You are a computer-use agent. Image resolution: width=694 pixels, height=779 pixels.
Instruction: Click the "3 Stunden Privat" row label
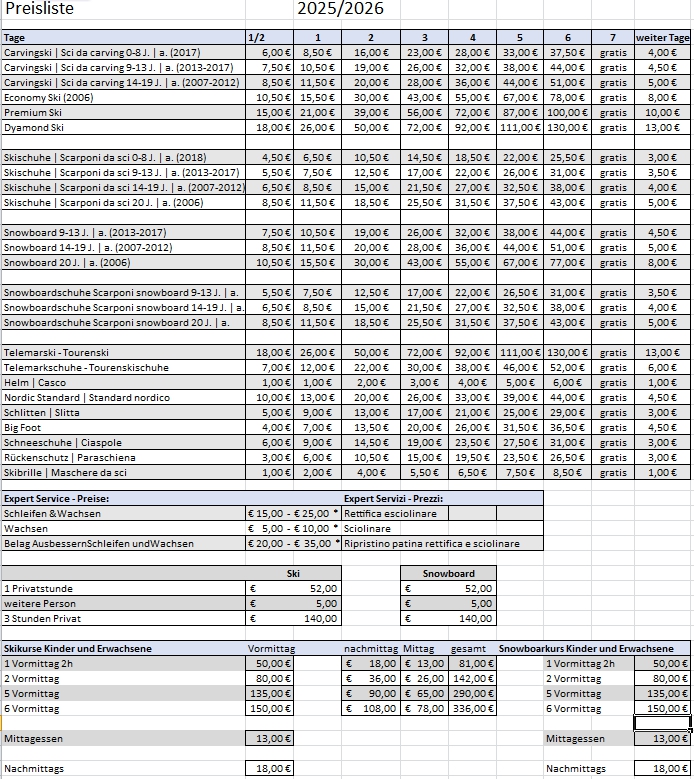42,619
